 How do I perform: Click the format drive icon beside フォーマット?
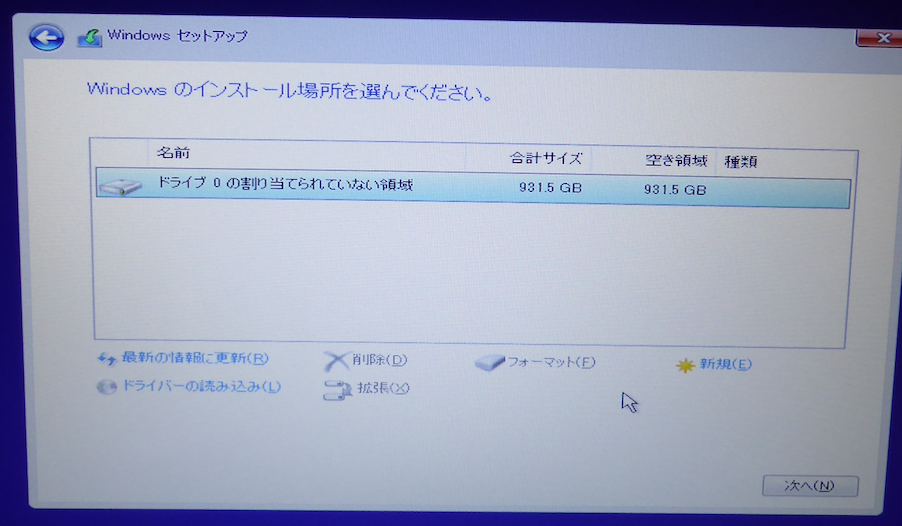[x=490, y=363]
